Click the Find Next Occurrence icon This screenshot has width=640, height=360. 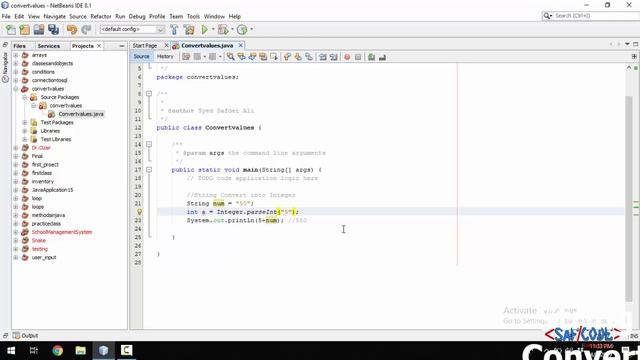point(252,57)
